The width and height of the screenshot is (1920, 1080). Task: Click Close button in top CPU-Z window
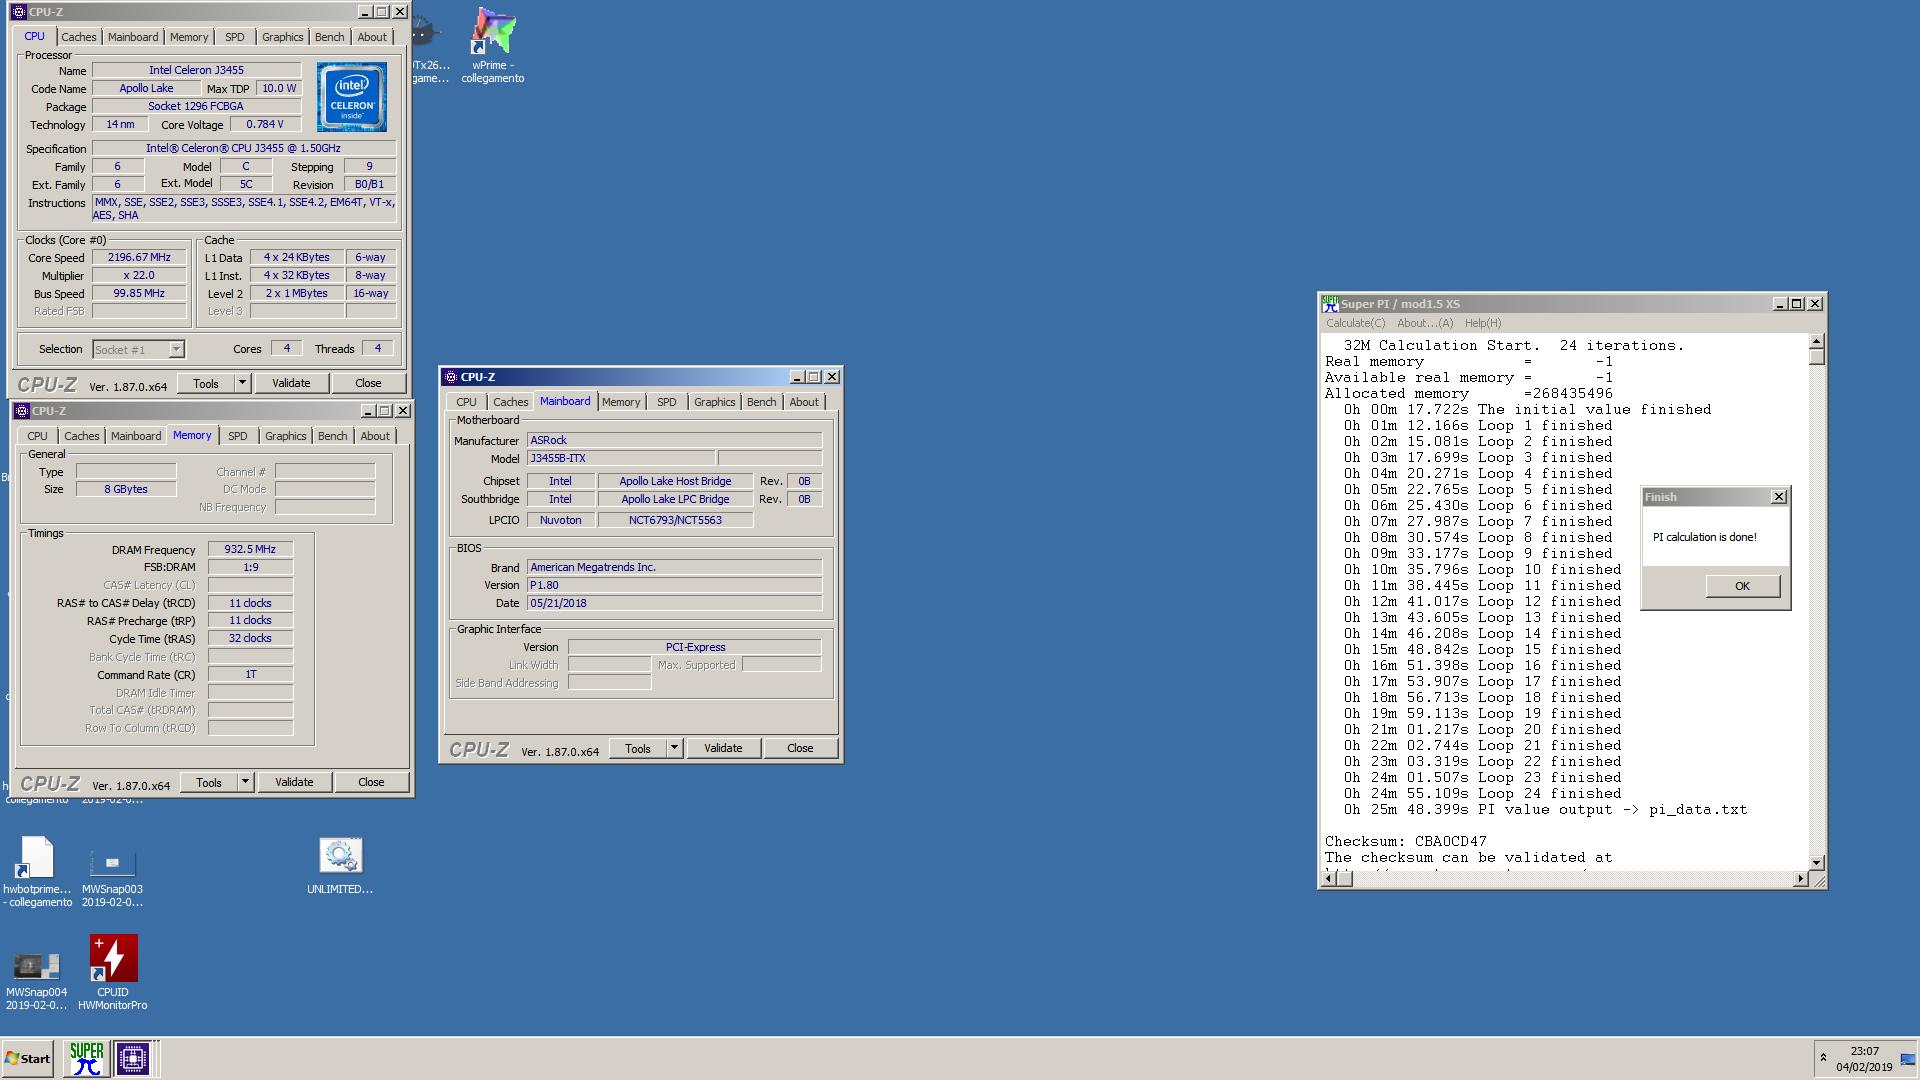click(x=368, y=383)
